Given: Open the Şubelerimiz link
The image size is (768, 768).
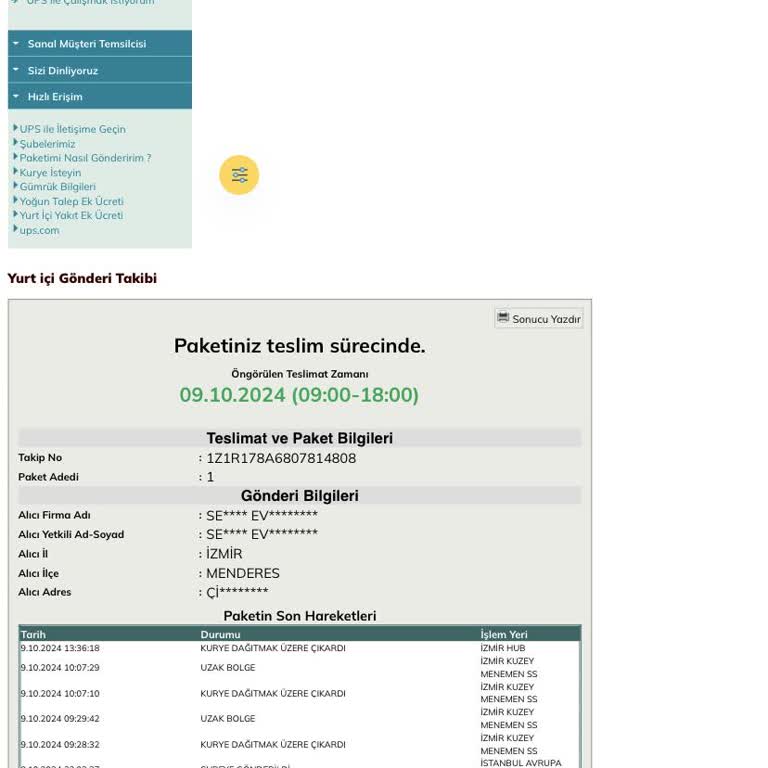Looking at the screenshot, I should (x=48, y=144).
